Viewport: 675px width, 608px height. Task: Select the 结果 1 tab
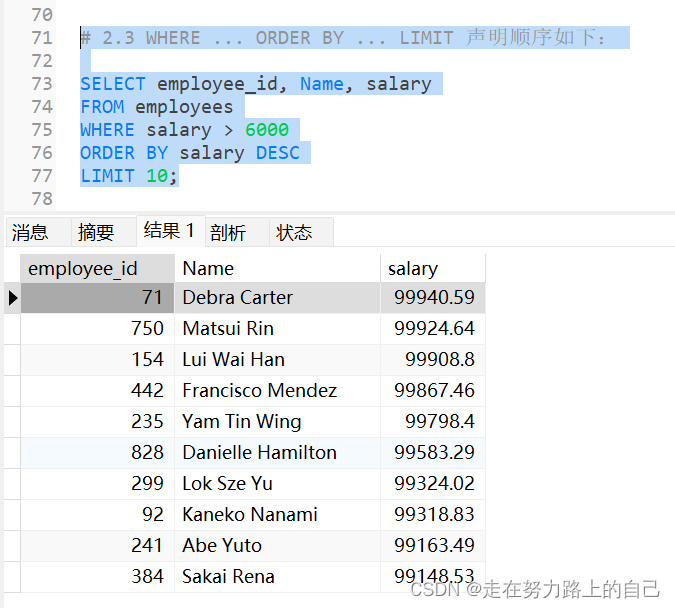[x=171, y=231]
